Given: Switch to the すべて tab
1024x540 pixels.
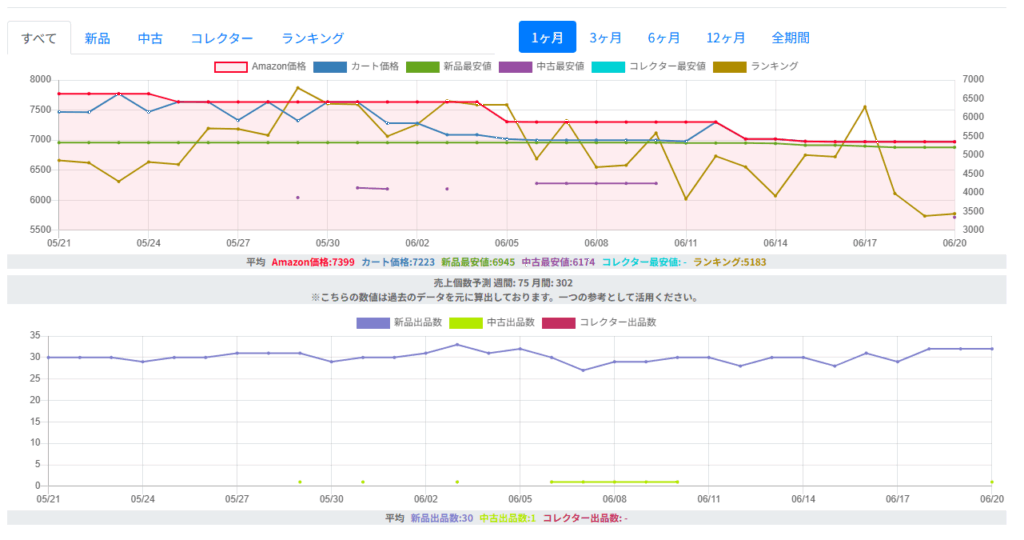Looking at the screenshot, I should tap(39, 38).
